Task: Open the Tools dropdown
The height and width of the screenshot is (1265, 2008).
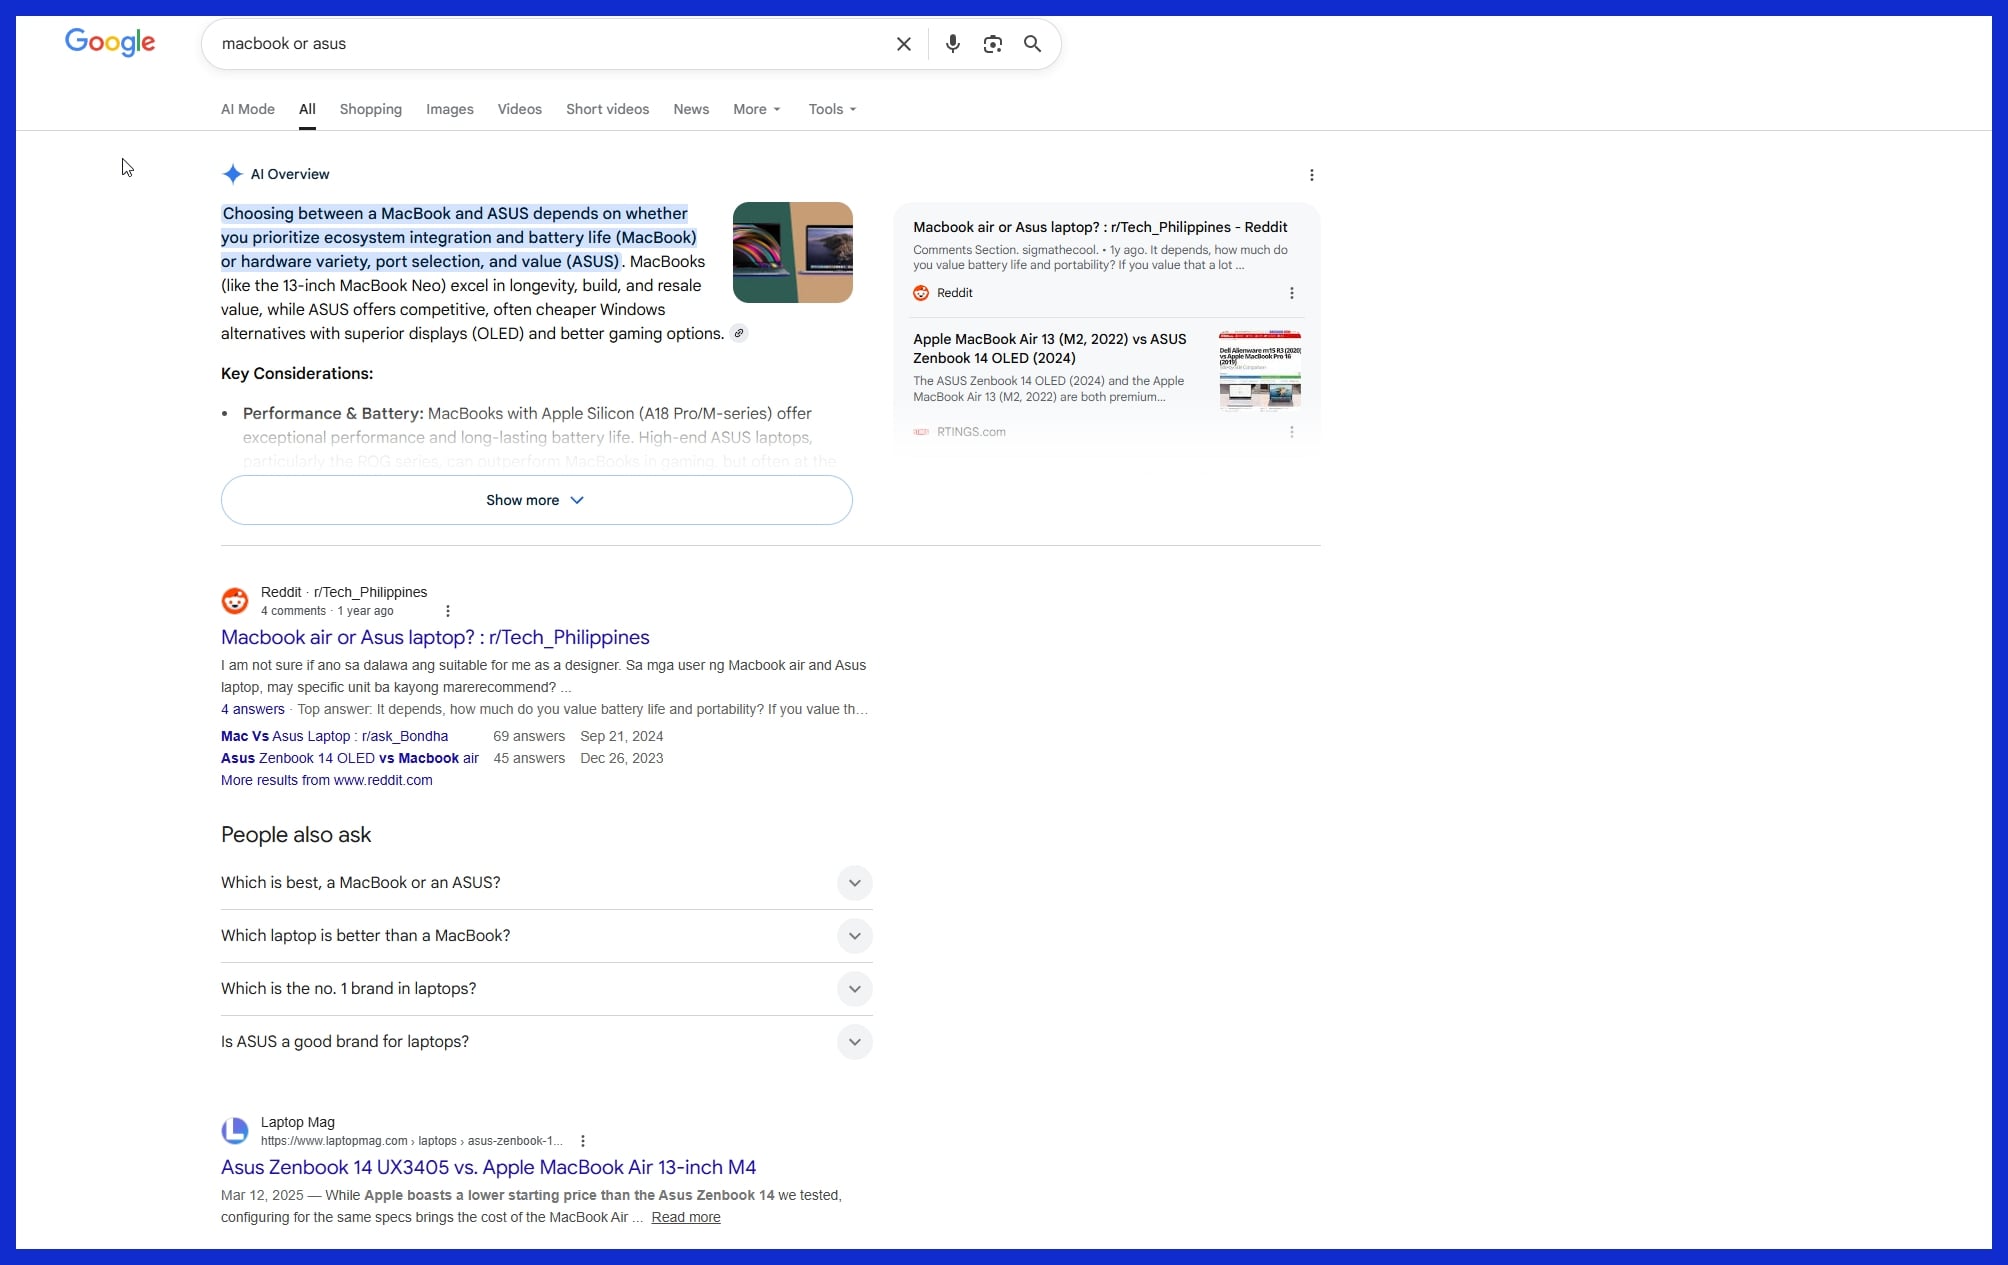Action: tap(832, 109)
